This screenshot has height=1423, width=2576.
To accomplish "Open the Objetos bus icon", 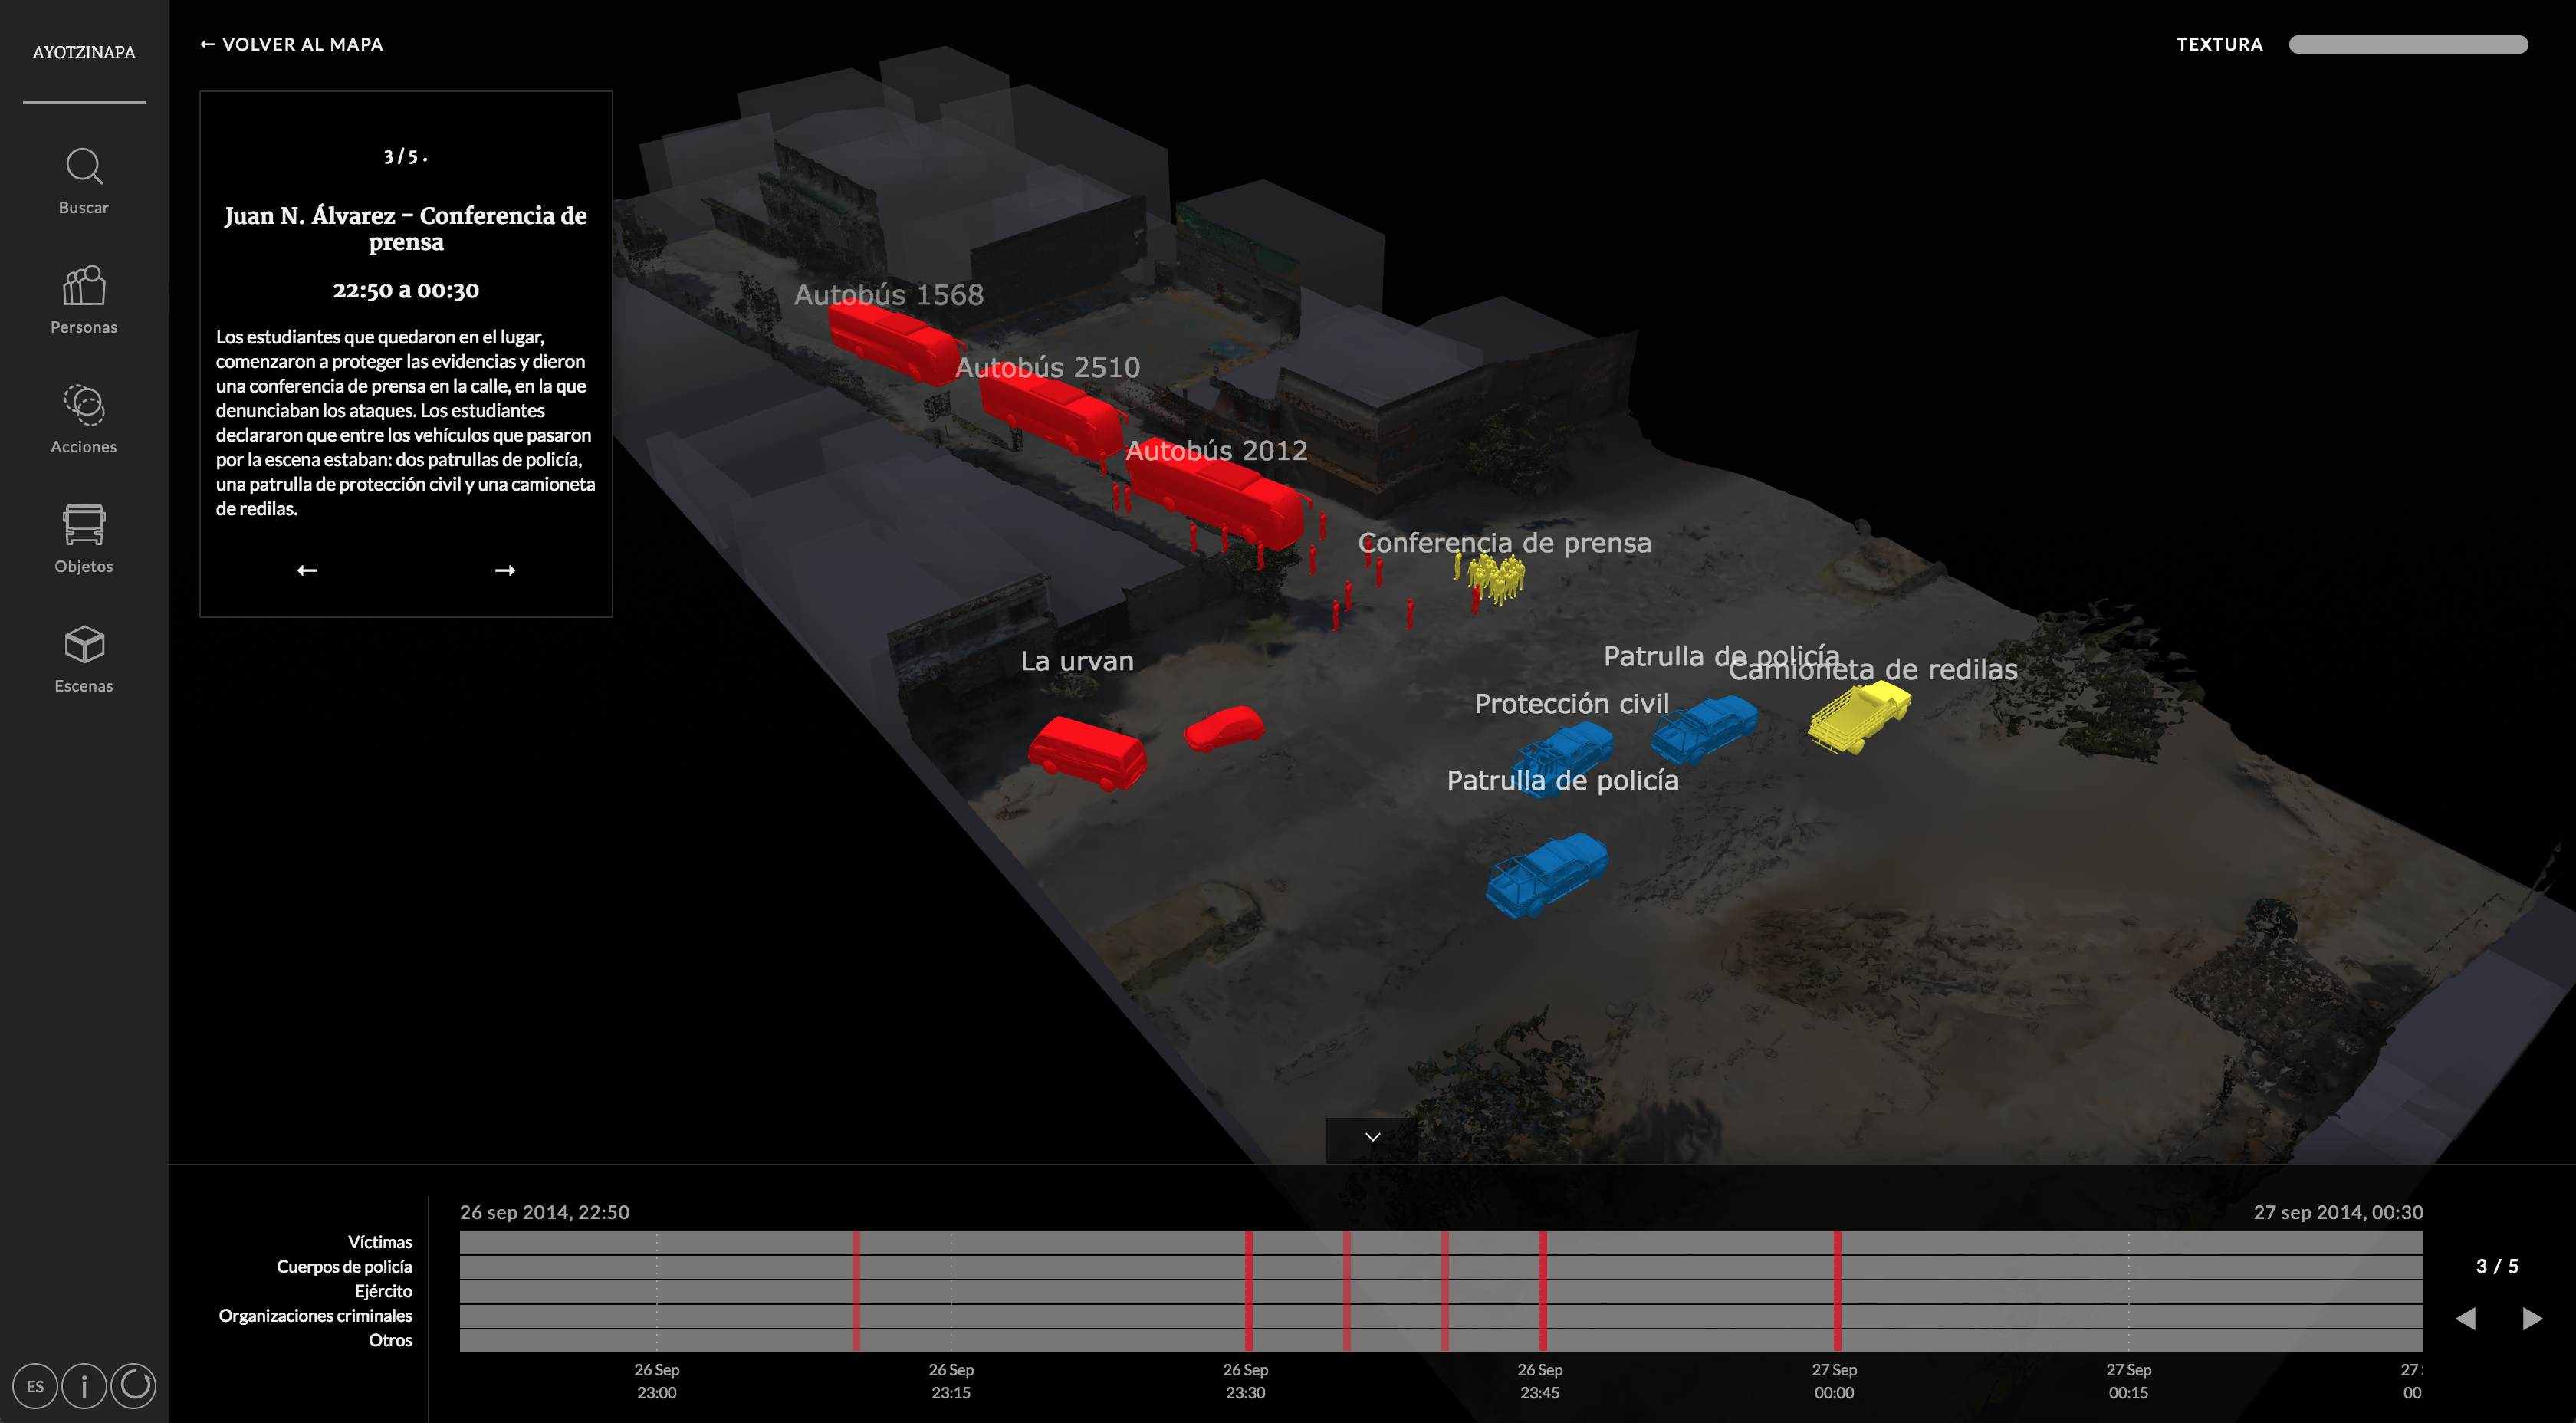I will pos(84,525).
